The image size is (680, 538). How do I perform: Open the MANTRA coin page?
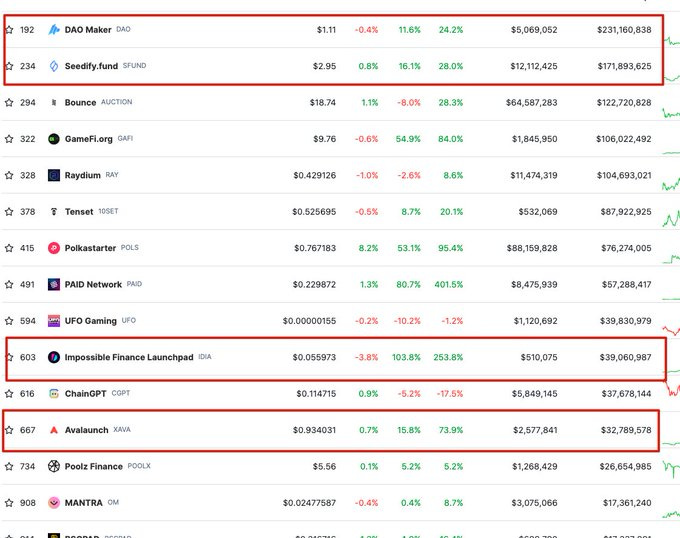(83, 503)
